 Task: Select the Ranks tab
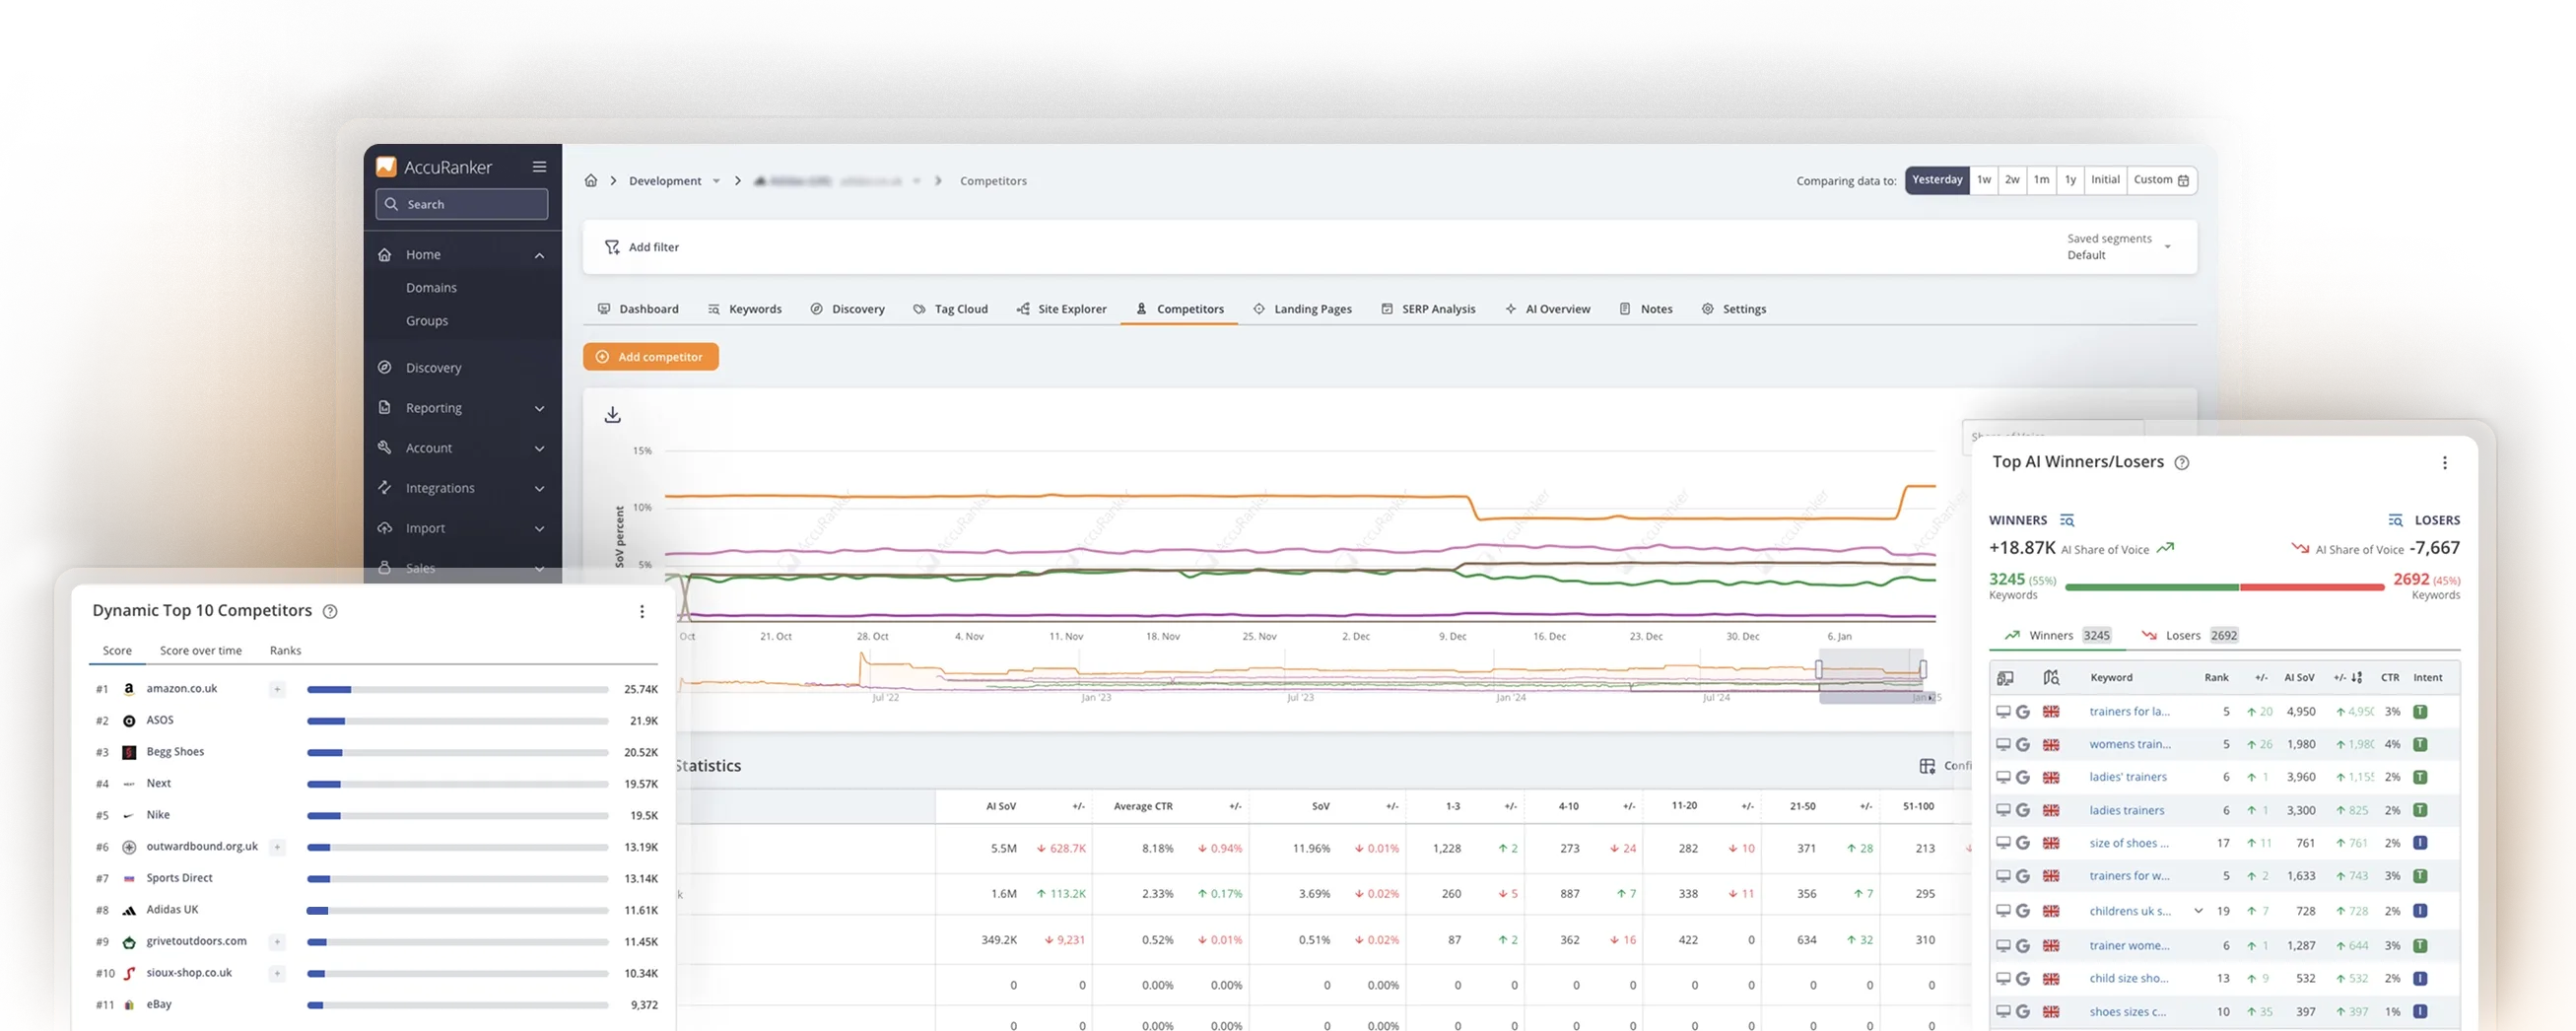(x=285, y=651)
